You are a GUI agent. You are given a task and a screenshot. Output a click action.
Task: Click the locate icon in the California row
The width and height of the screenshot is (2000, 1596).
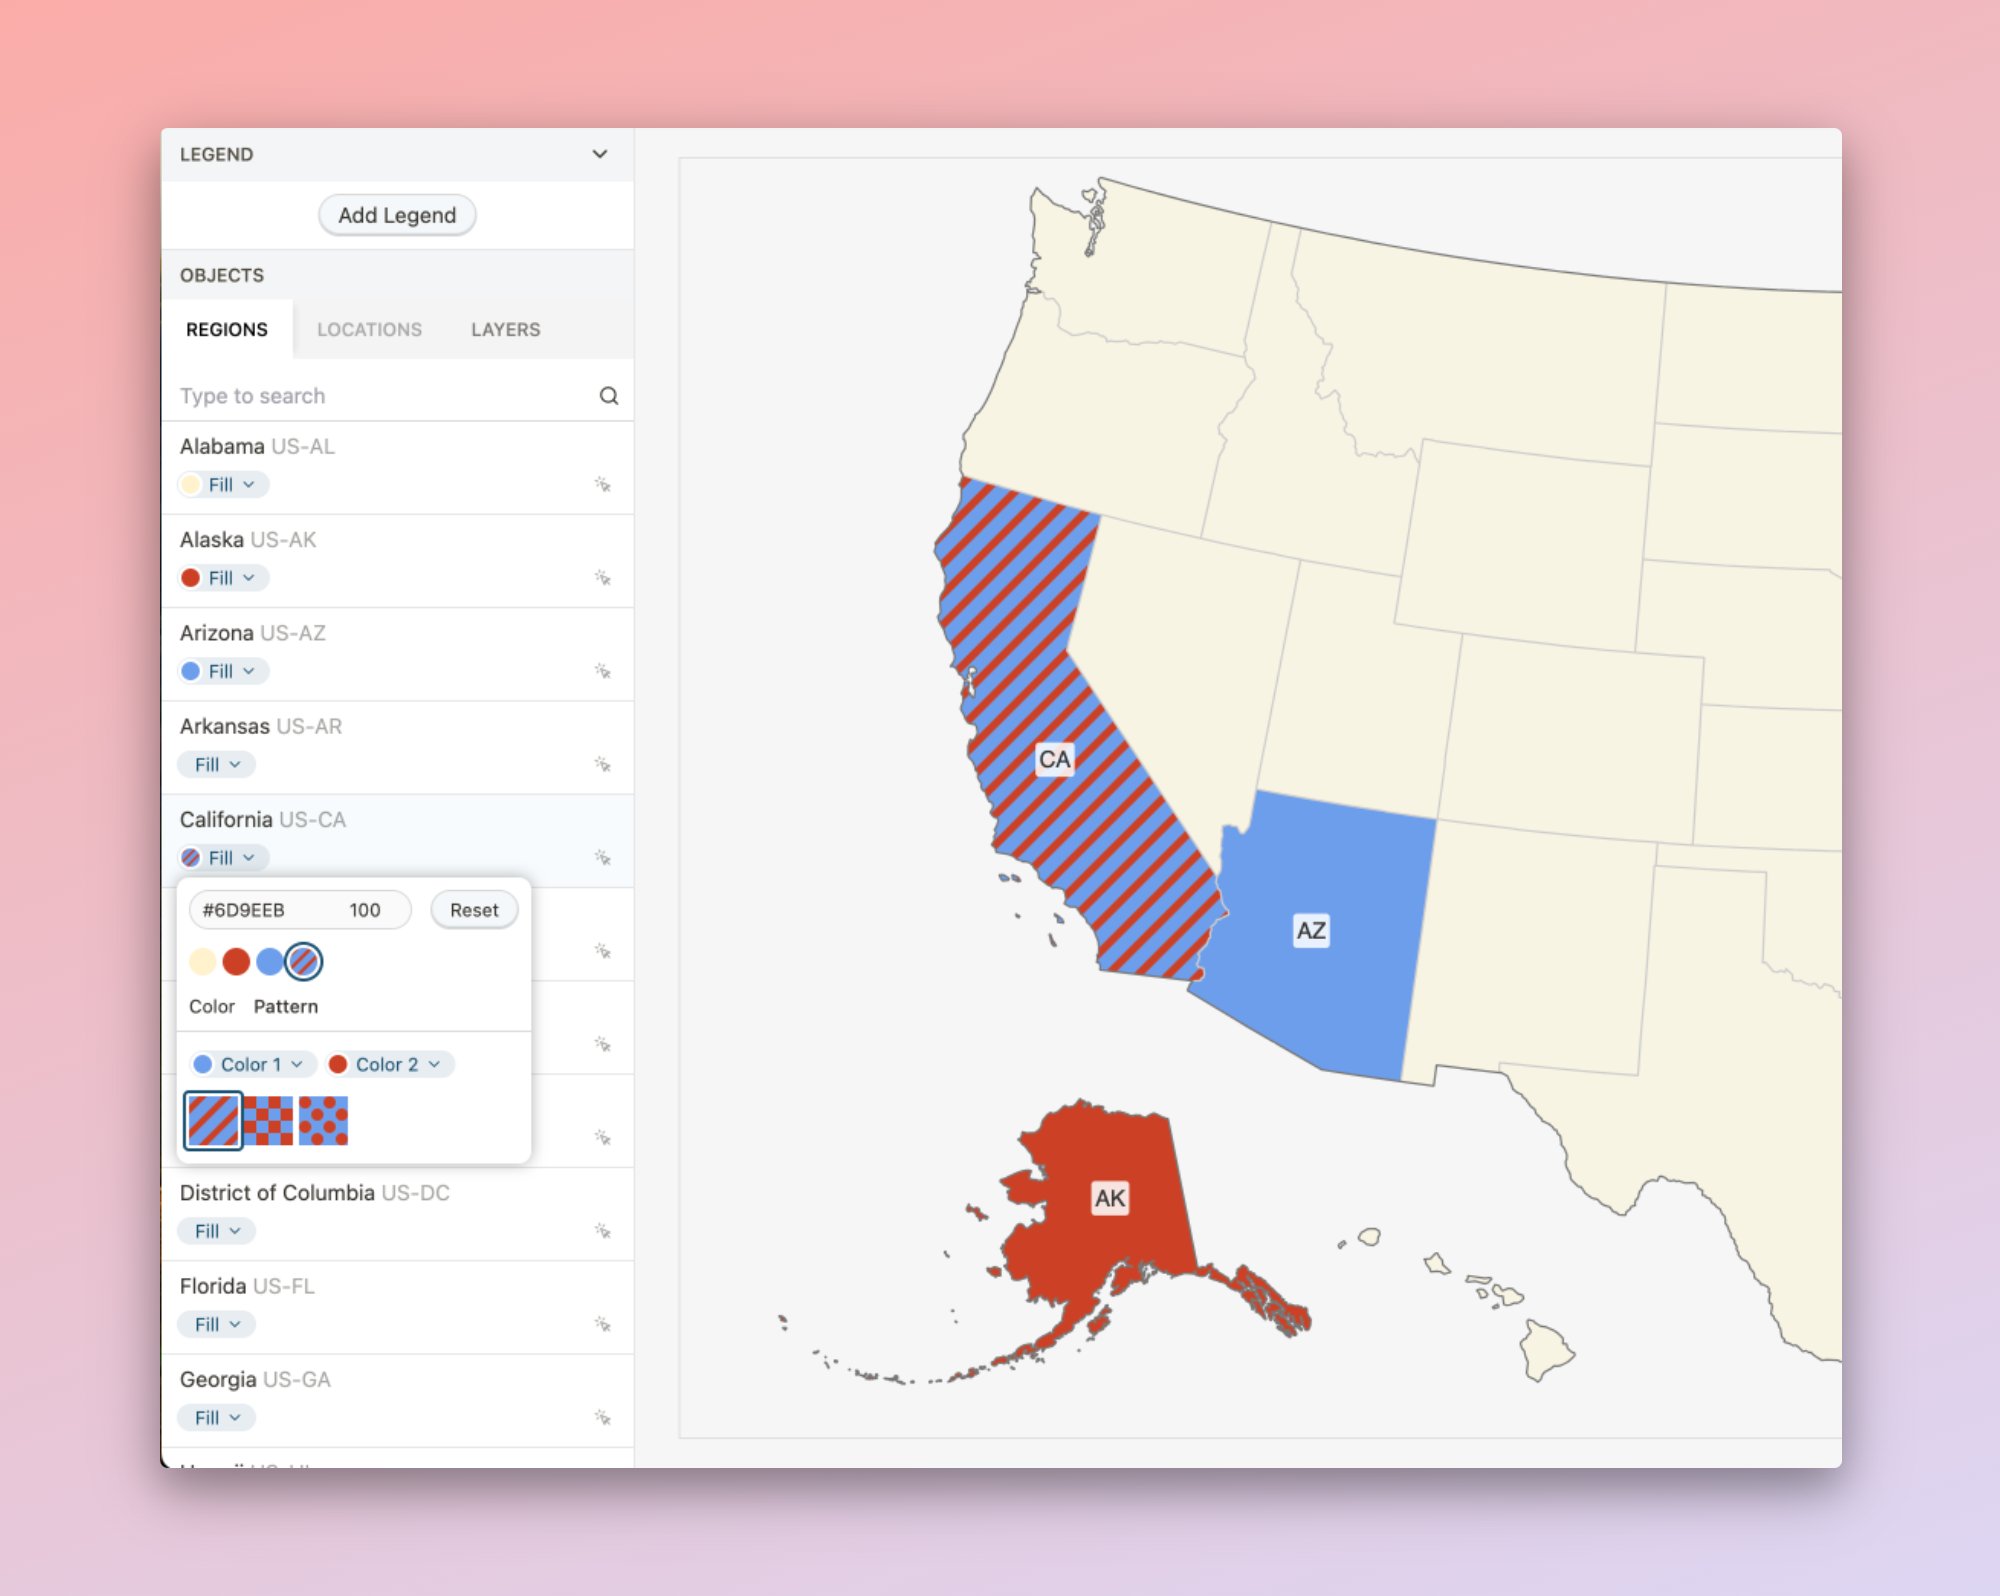[602, 857]
